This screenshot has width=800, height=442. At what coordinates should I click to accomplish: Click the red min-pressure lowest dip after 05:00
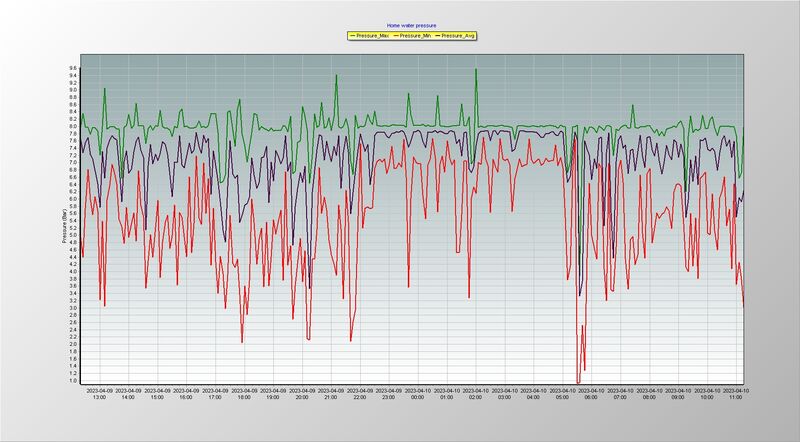(x=578, y=382)
